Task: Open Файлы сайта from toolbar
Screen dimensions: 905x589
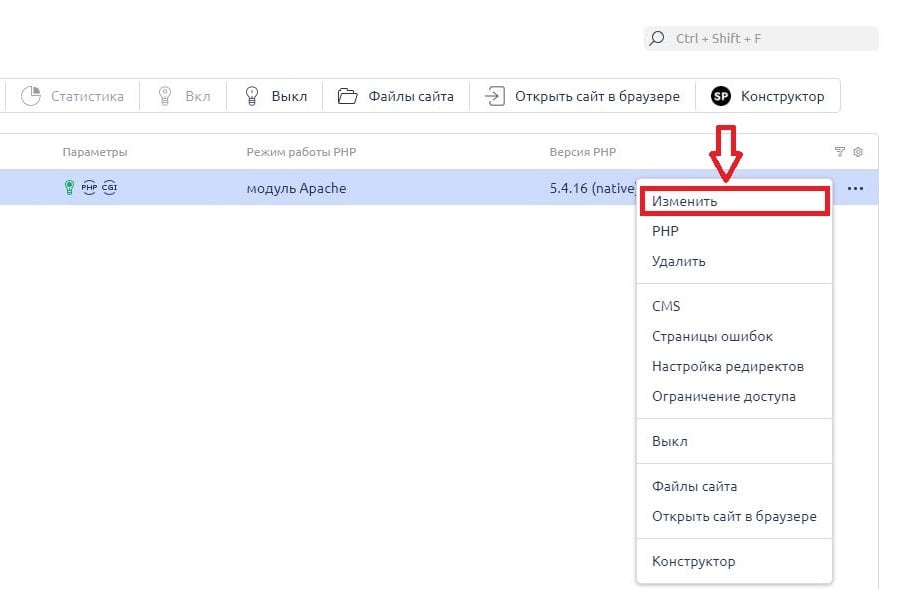Action: (395, 96)
